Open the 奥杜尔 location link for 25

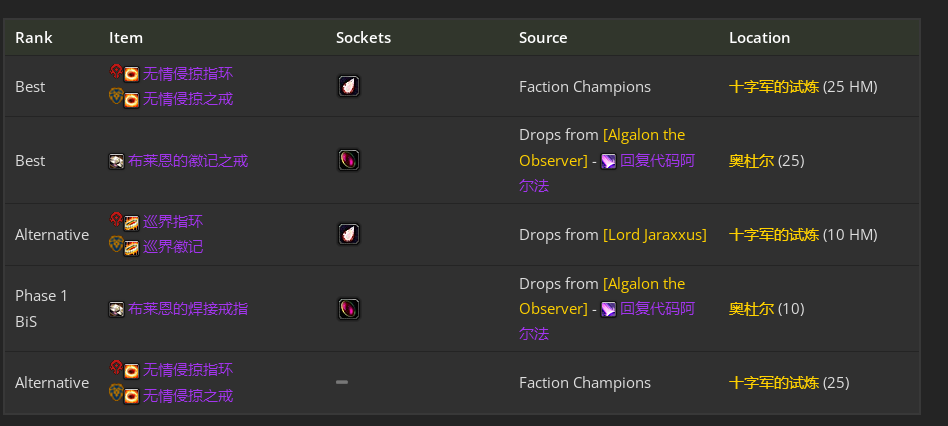point(752,161)
